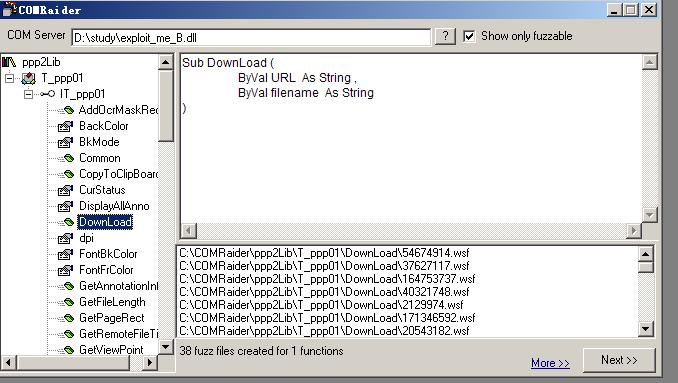Image resolution: width=678 pixels, height=383 pixels.
Task: Click the FontFrColor property icon
Action: point(65,270)
